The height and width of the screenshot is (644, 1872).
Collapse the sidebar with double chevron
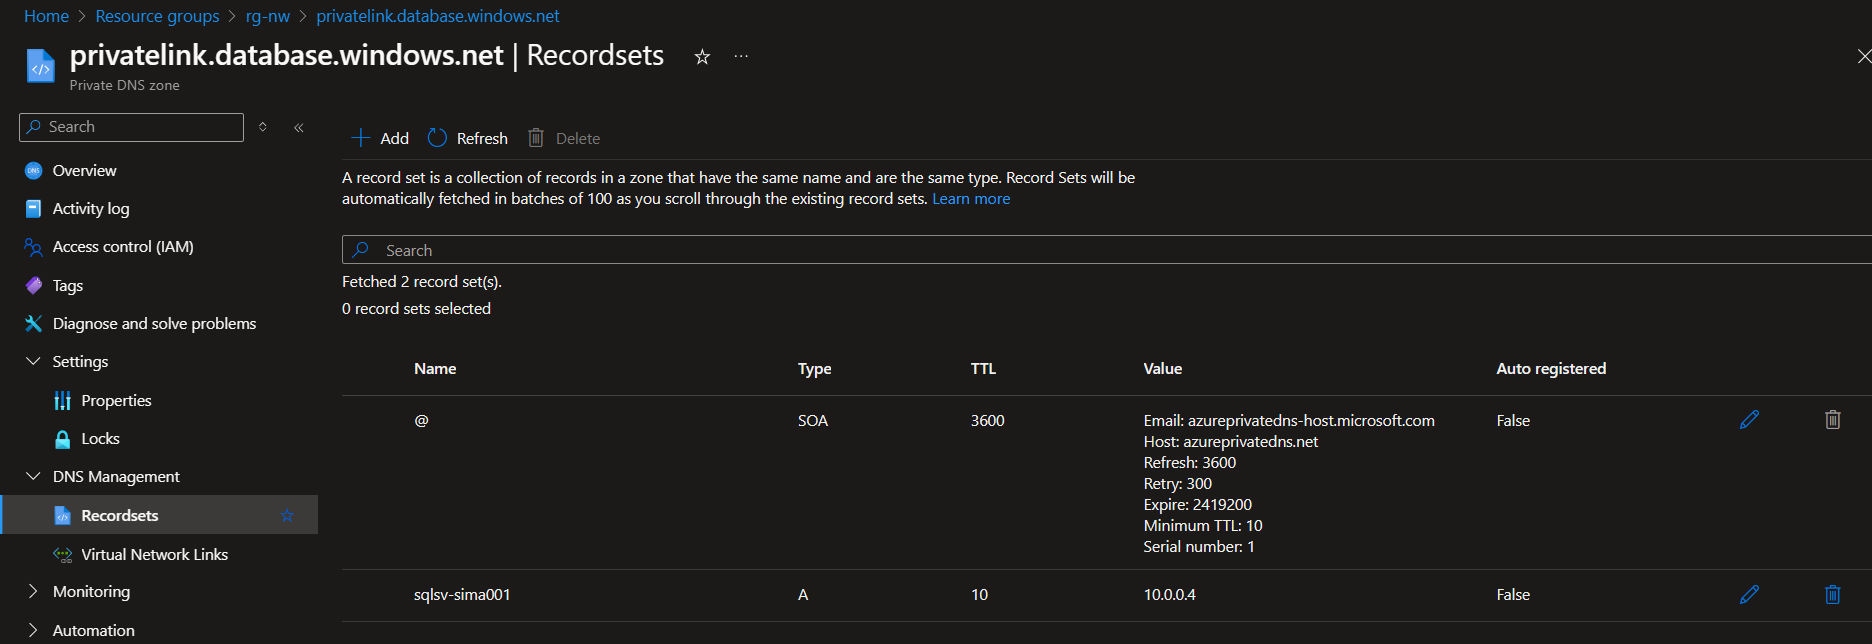[x=299, y=127]
